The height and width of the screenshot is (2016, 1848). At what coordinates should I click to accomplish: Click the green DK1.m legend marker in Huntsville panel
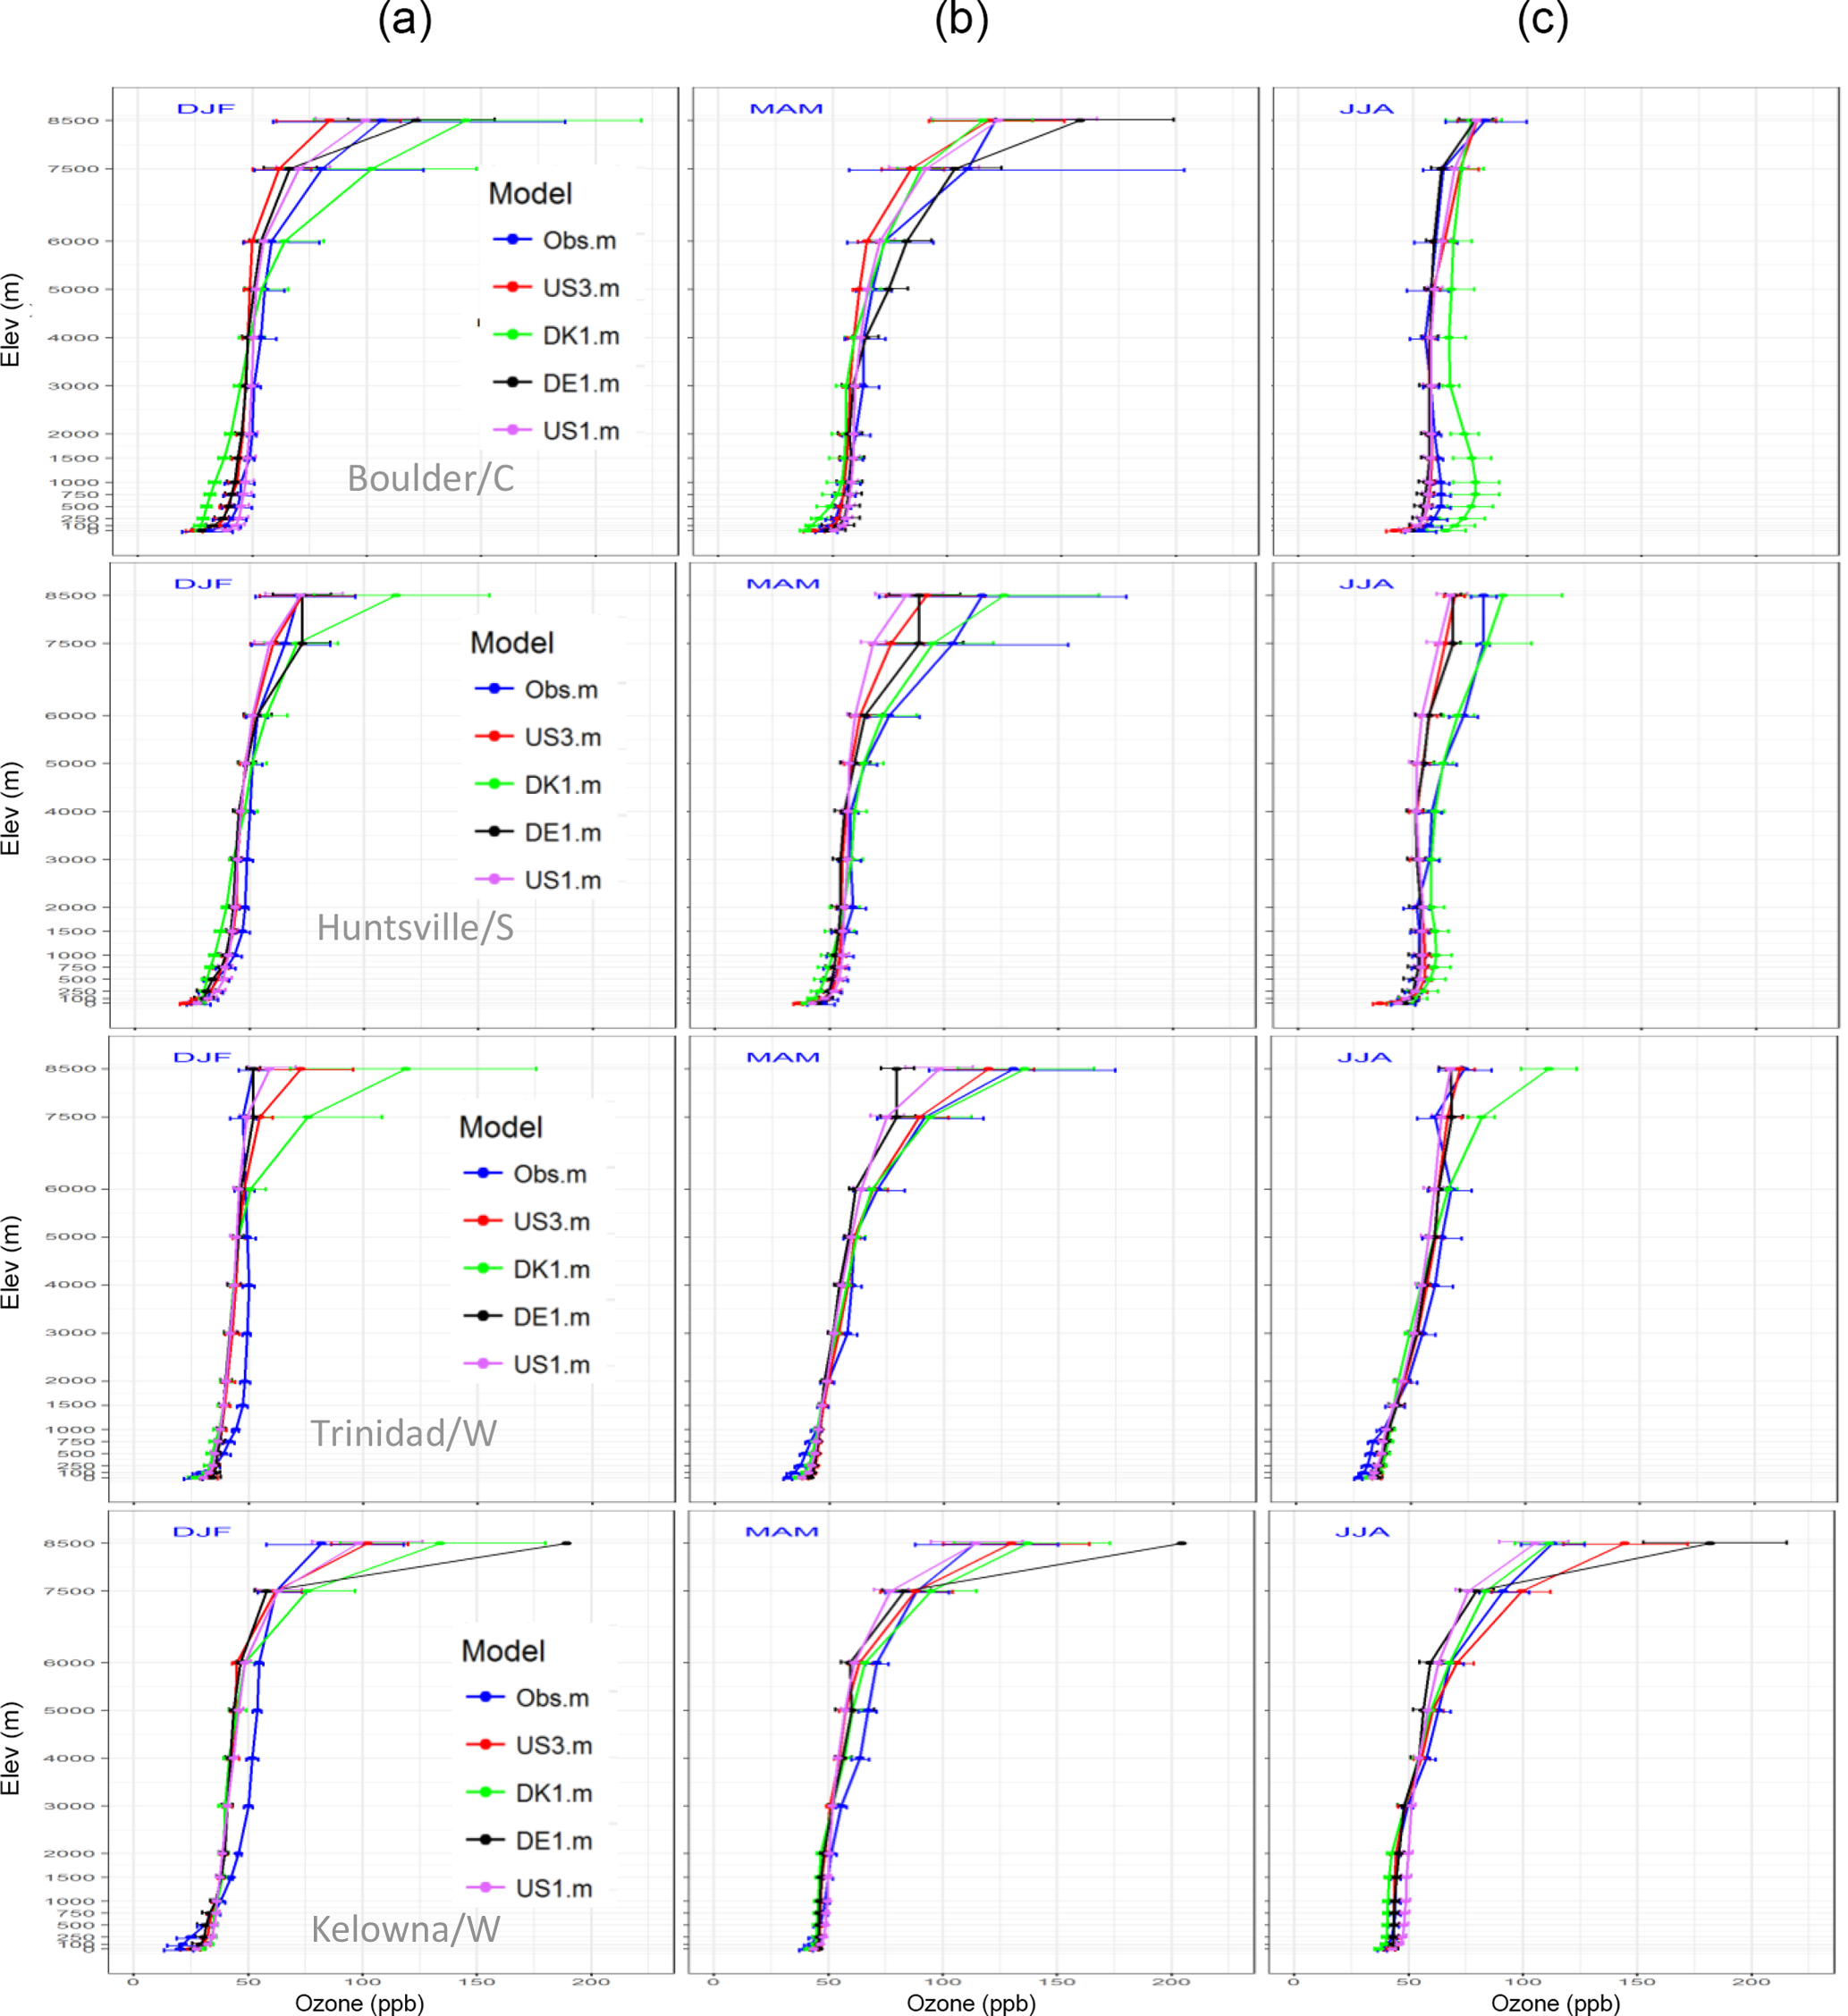494,785
